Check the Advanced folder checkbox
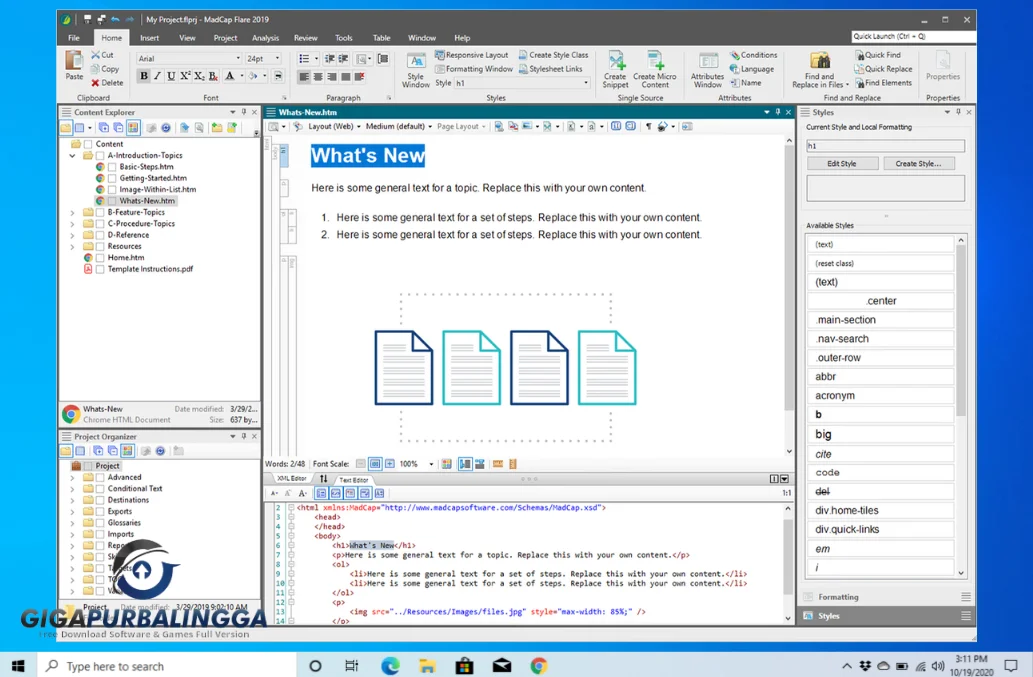 (x=100, y=477)
